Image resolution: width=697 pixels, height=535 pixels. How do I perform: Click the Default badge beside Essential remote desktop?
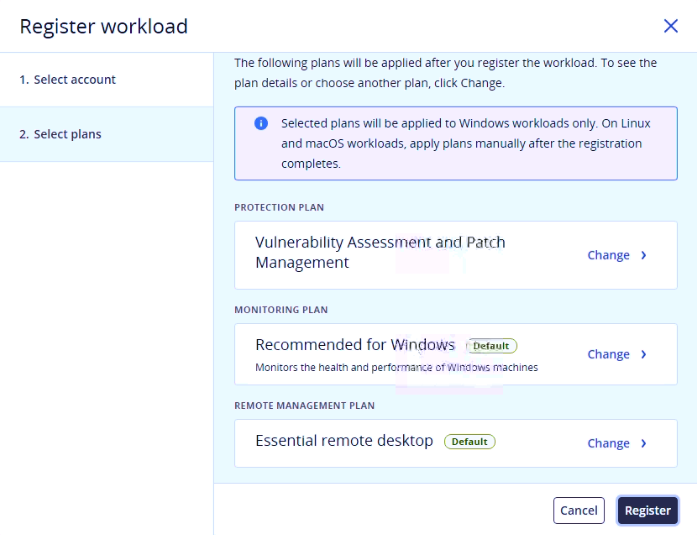click(x=469, y=442)
